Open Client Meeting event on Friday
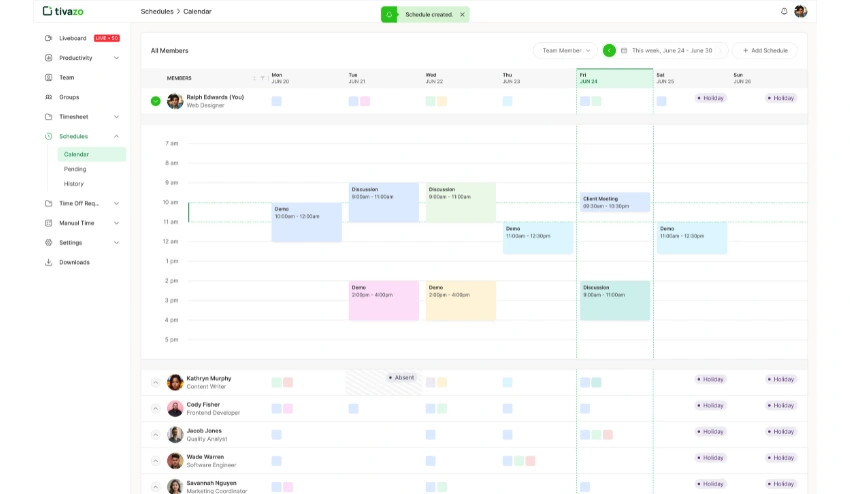Screen dimensions: 850x494 615,202
